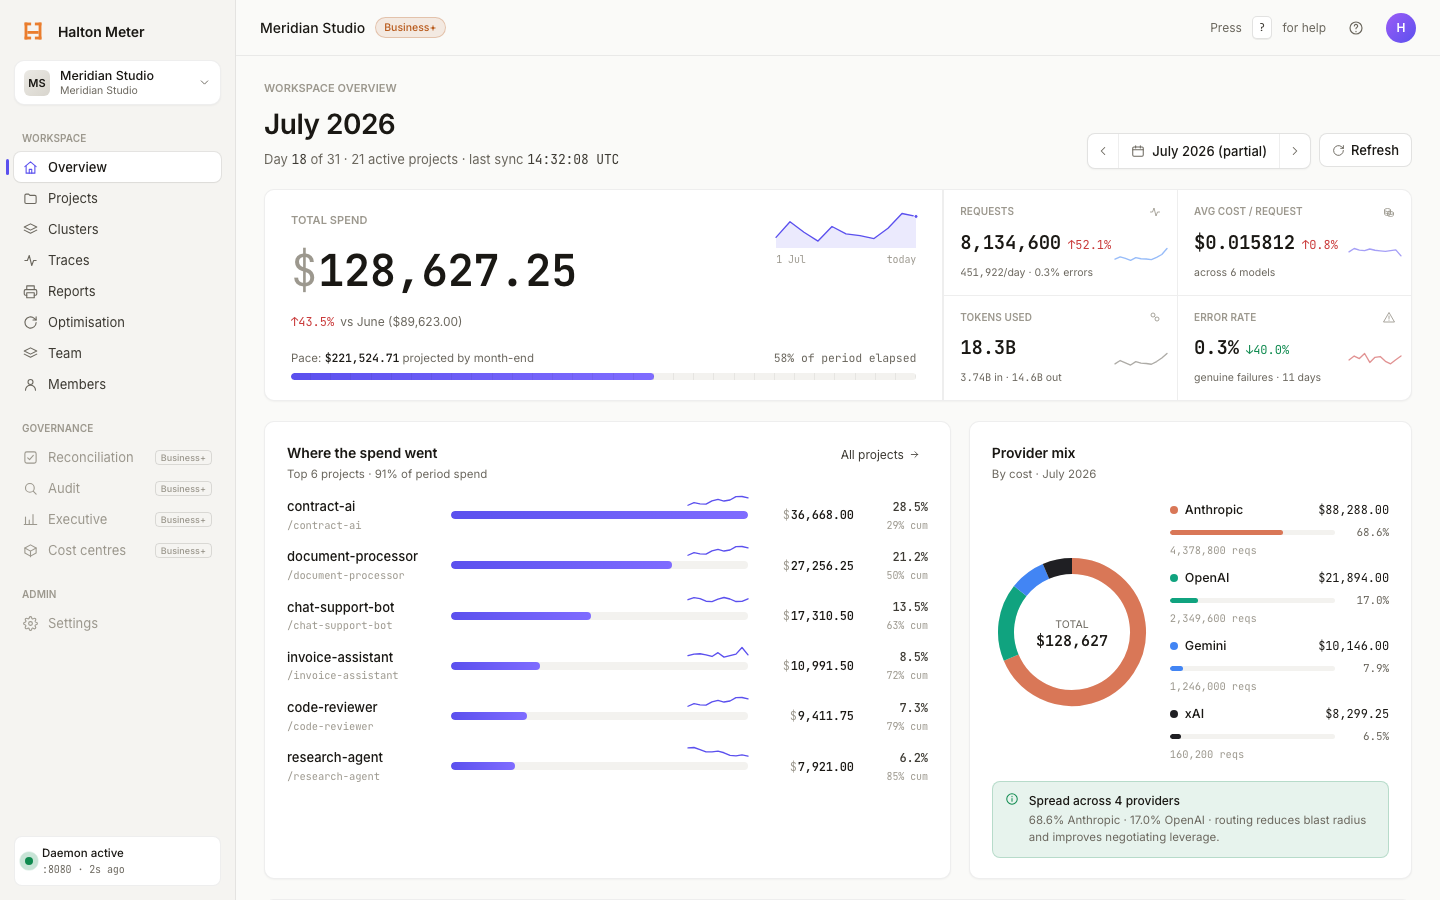Click the Business+ plan badge in header
This screenshot has width=1440, height=900.
pos(410,28)
